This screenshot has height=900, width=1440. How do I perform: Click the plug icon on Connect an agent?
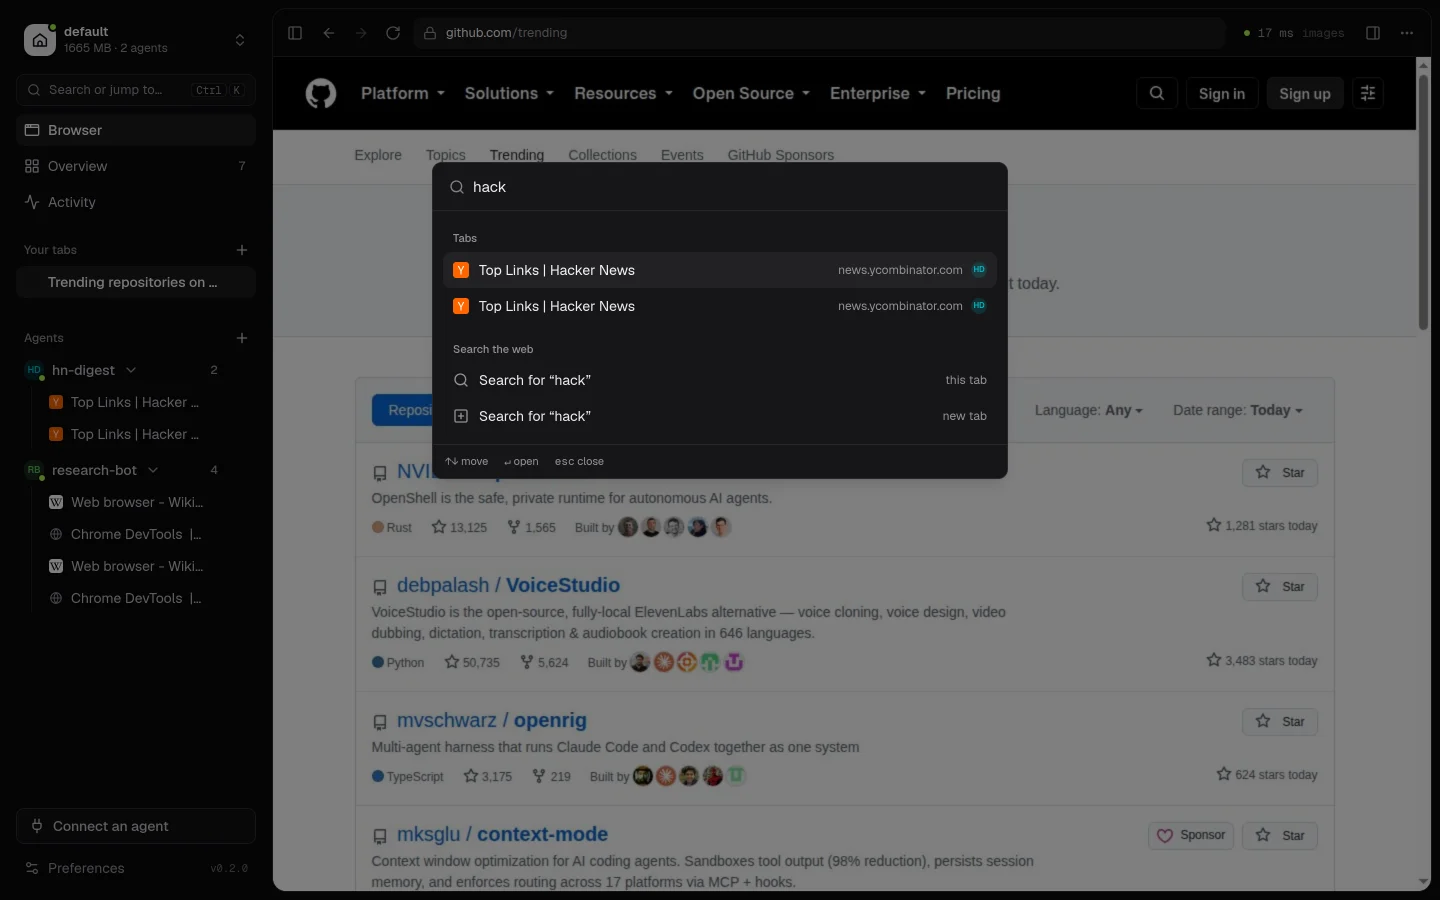37,826
